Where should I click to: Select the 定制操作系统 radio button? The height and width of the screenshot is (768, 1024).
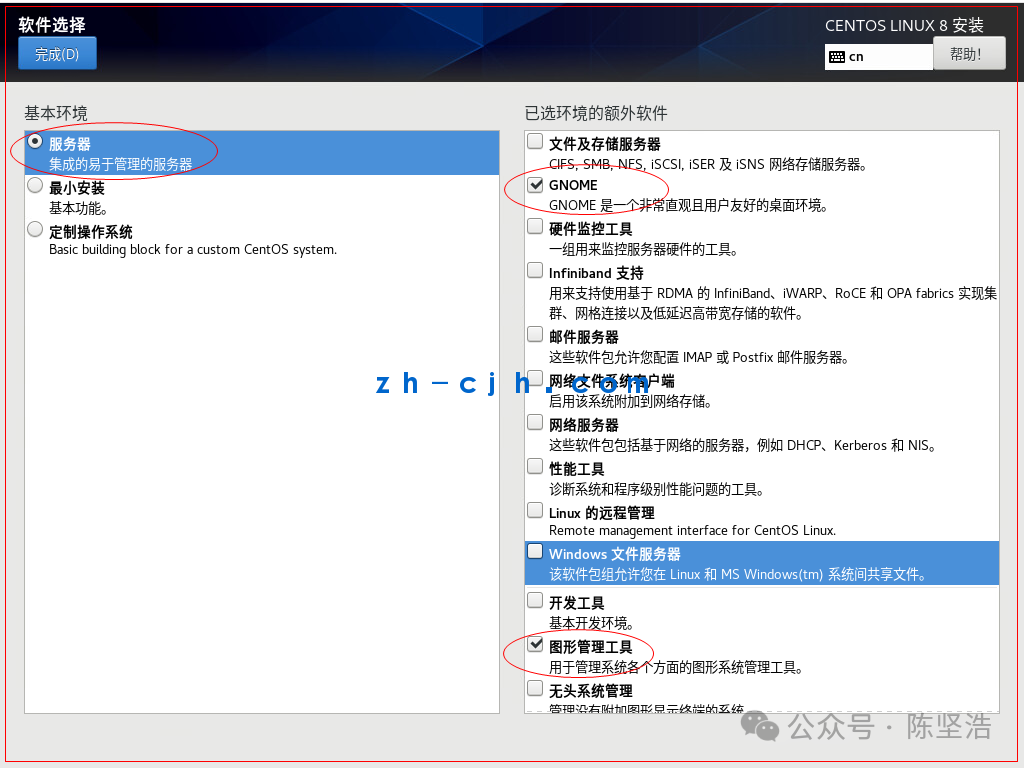pos(35,229)
